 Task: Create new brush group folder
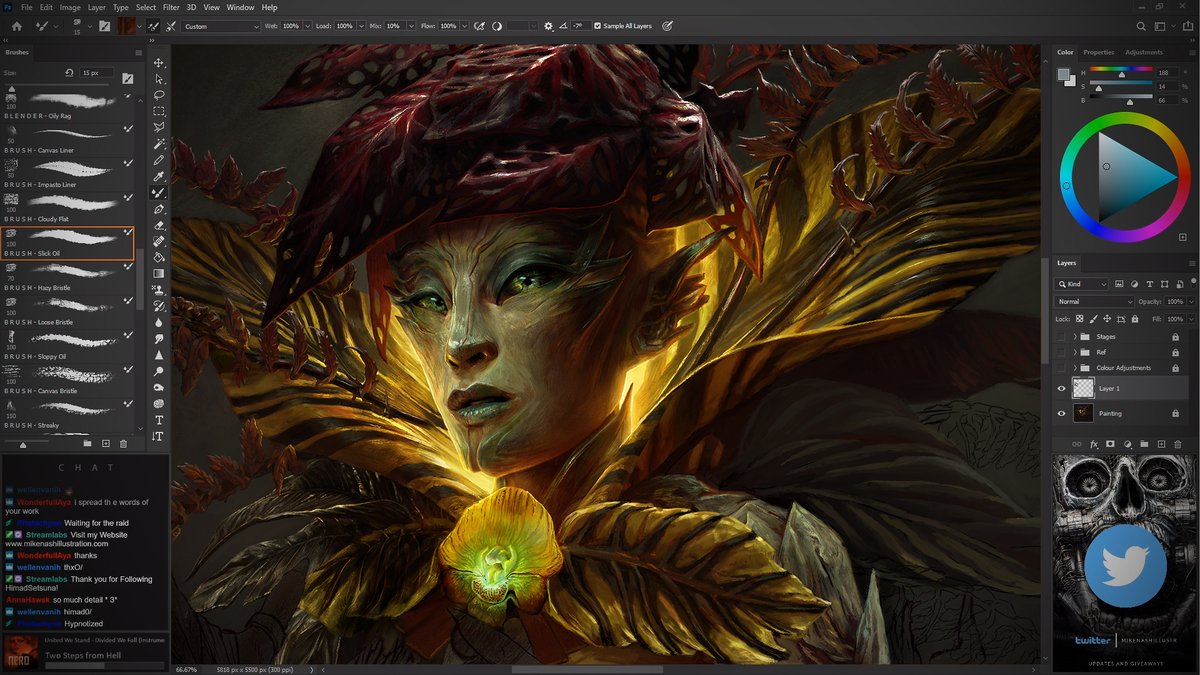tap(87, 443)
